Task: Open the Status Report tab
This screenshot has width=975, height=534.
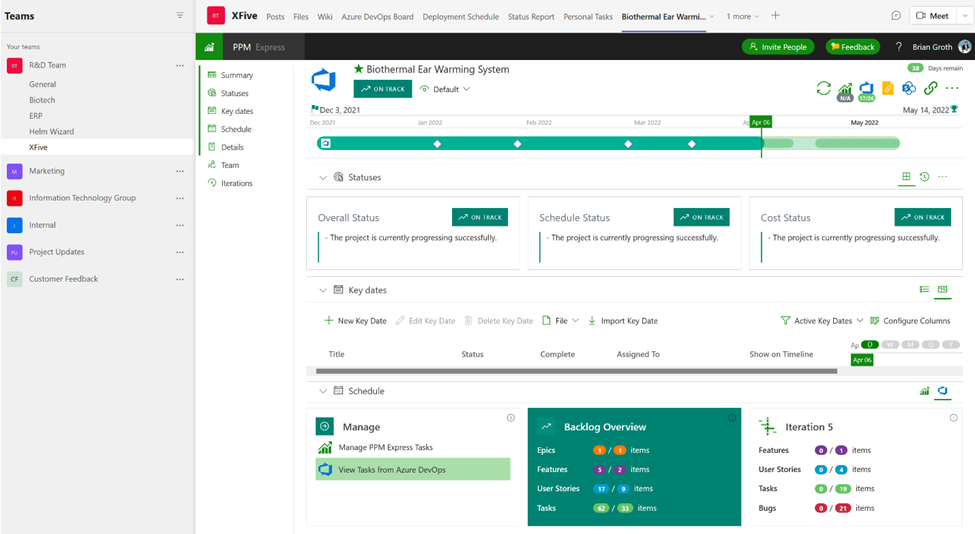Action: point(531,17)
